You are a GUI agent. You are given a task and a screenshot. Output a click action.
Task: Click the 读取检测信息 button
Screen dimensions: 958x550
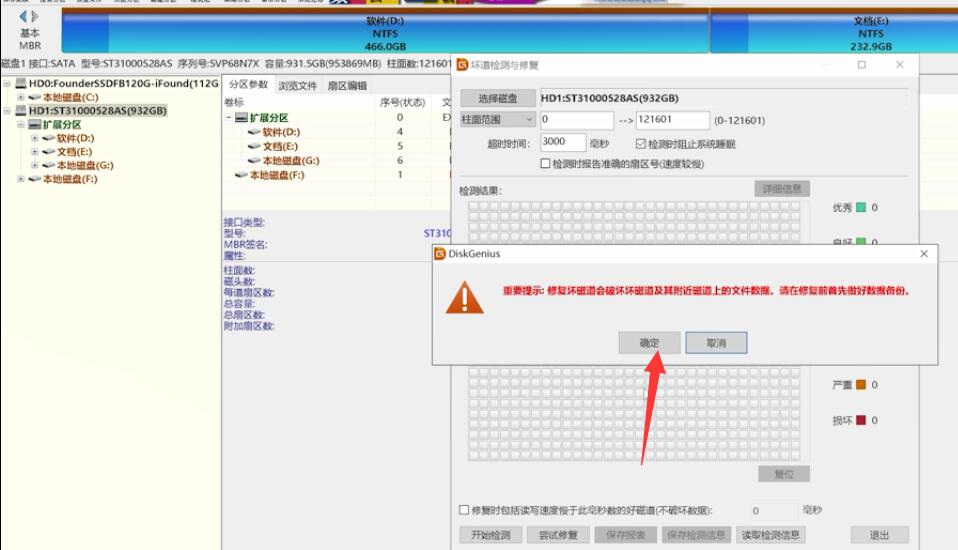click(x=770, y=535)
